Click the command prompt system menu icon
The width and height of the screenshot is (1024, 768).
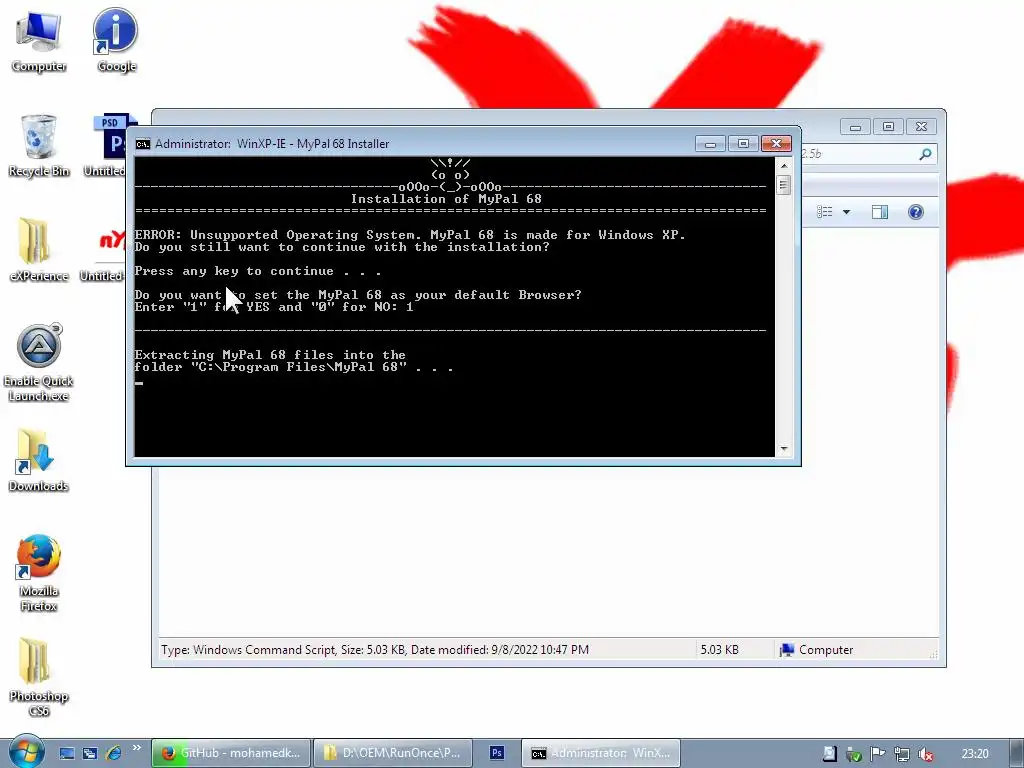coord(143,144)
